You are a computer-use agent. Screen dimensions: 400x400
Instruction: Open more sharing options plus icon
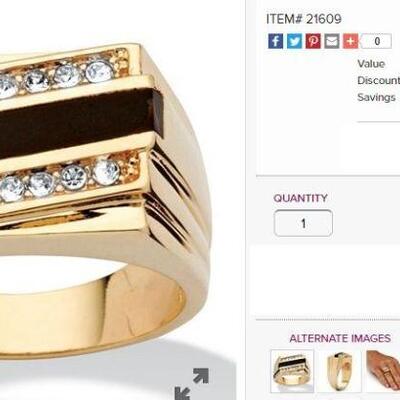click(x=351, y=41)
